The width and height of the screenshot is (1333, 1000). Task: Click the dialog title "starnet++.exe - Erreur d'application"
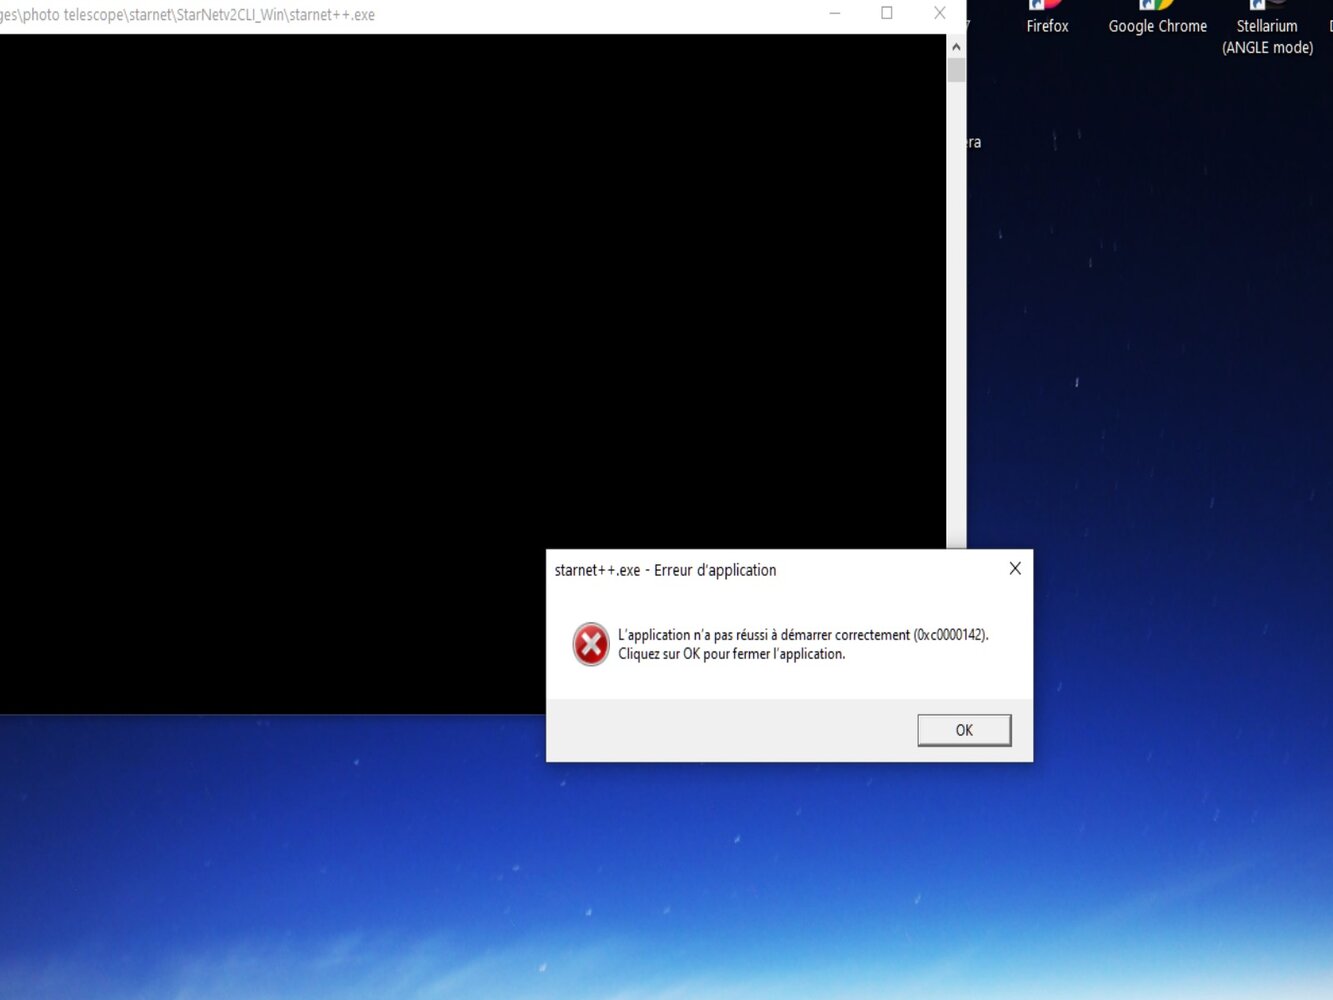pyautogui.click(x=665, y=570)
